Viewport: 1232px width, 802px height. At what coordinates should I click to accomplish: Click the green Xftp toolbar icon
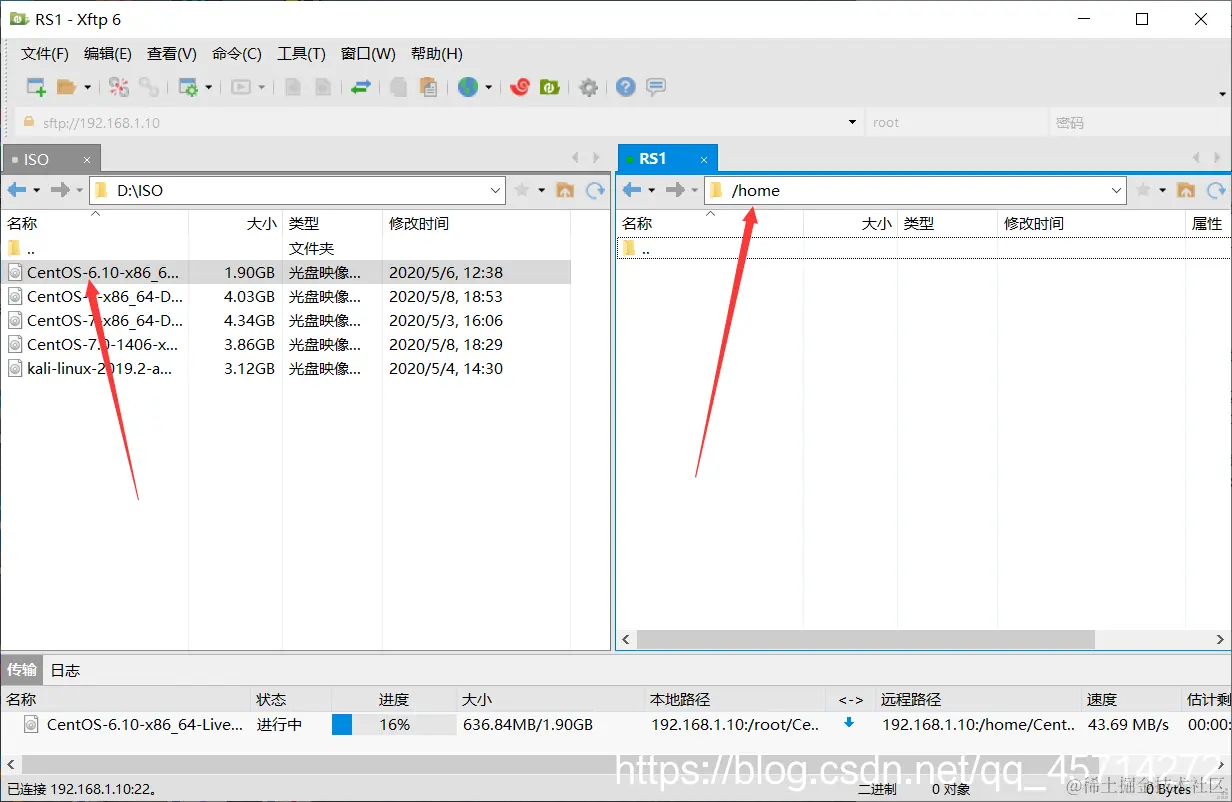point(549,87)
